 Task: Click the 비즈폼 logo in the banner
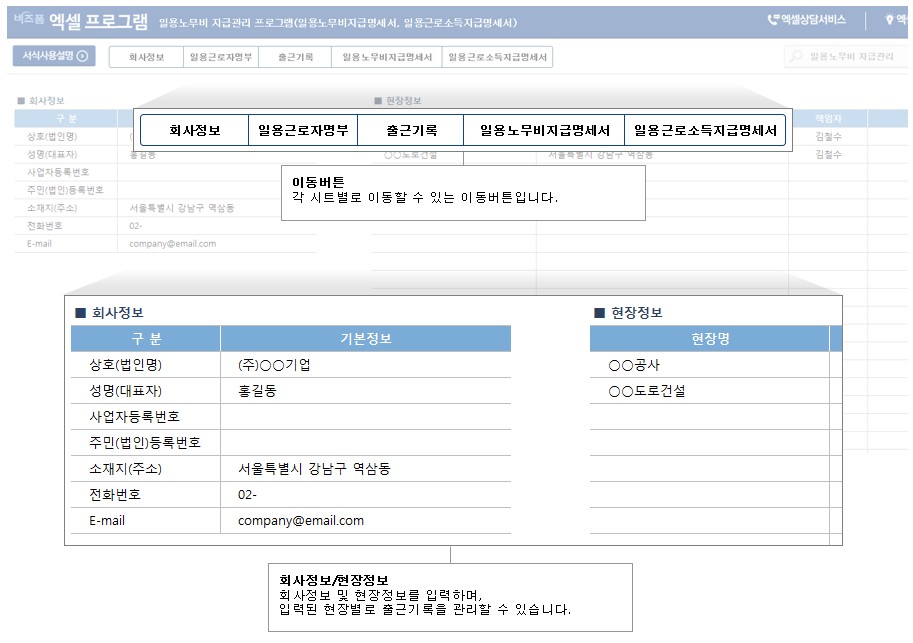pos(29,19)
